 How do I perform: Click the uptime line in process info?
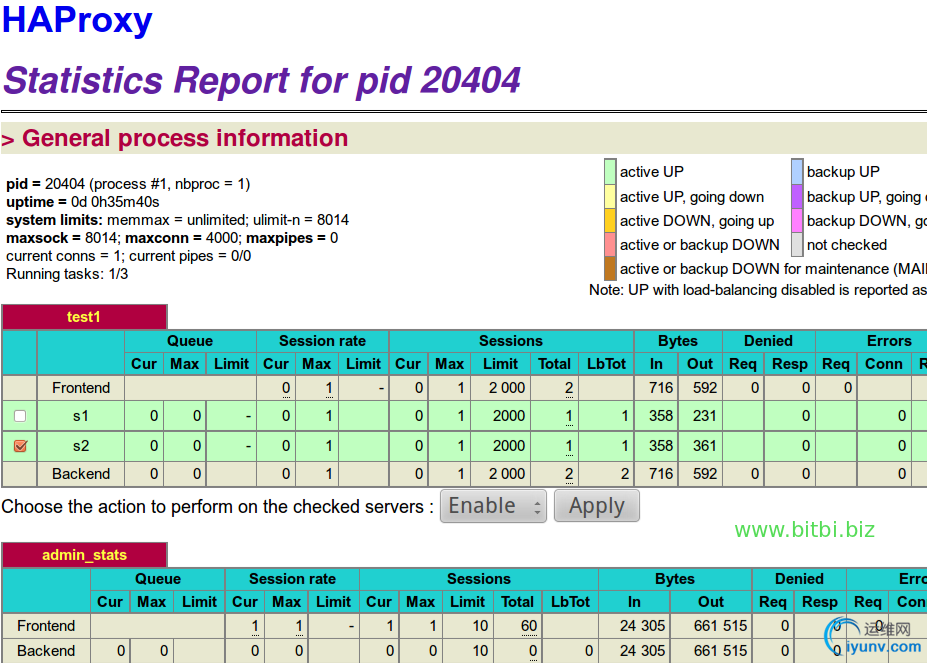(x=83, y=202)
